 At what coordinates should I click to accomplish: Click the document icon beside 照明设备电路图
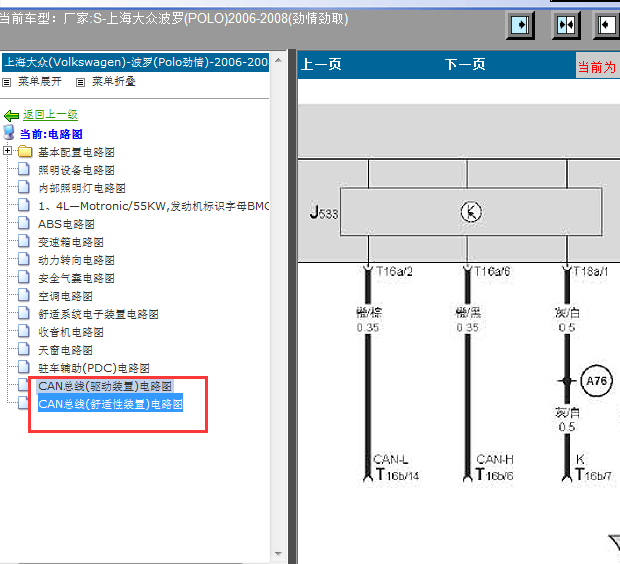coord(24,169)
